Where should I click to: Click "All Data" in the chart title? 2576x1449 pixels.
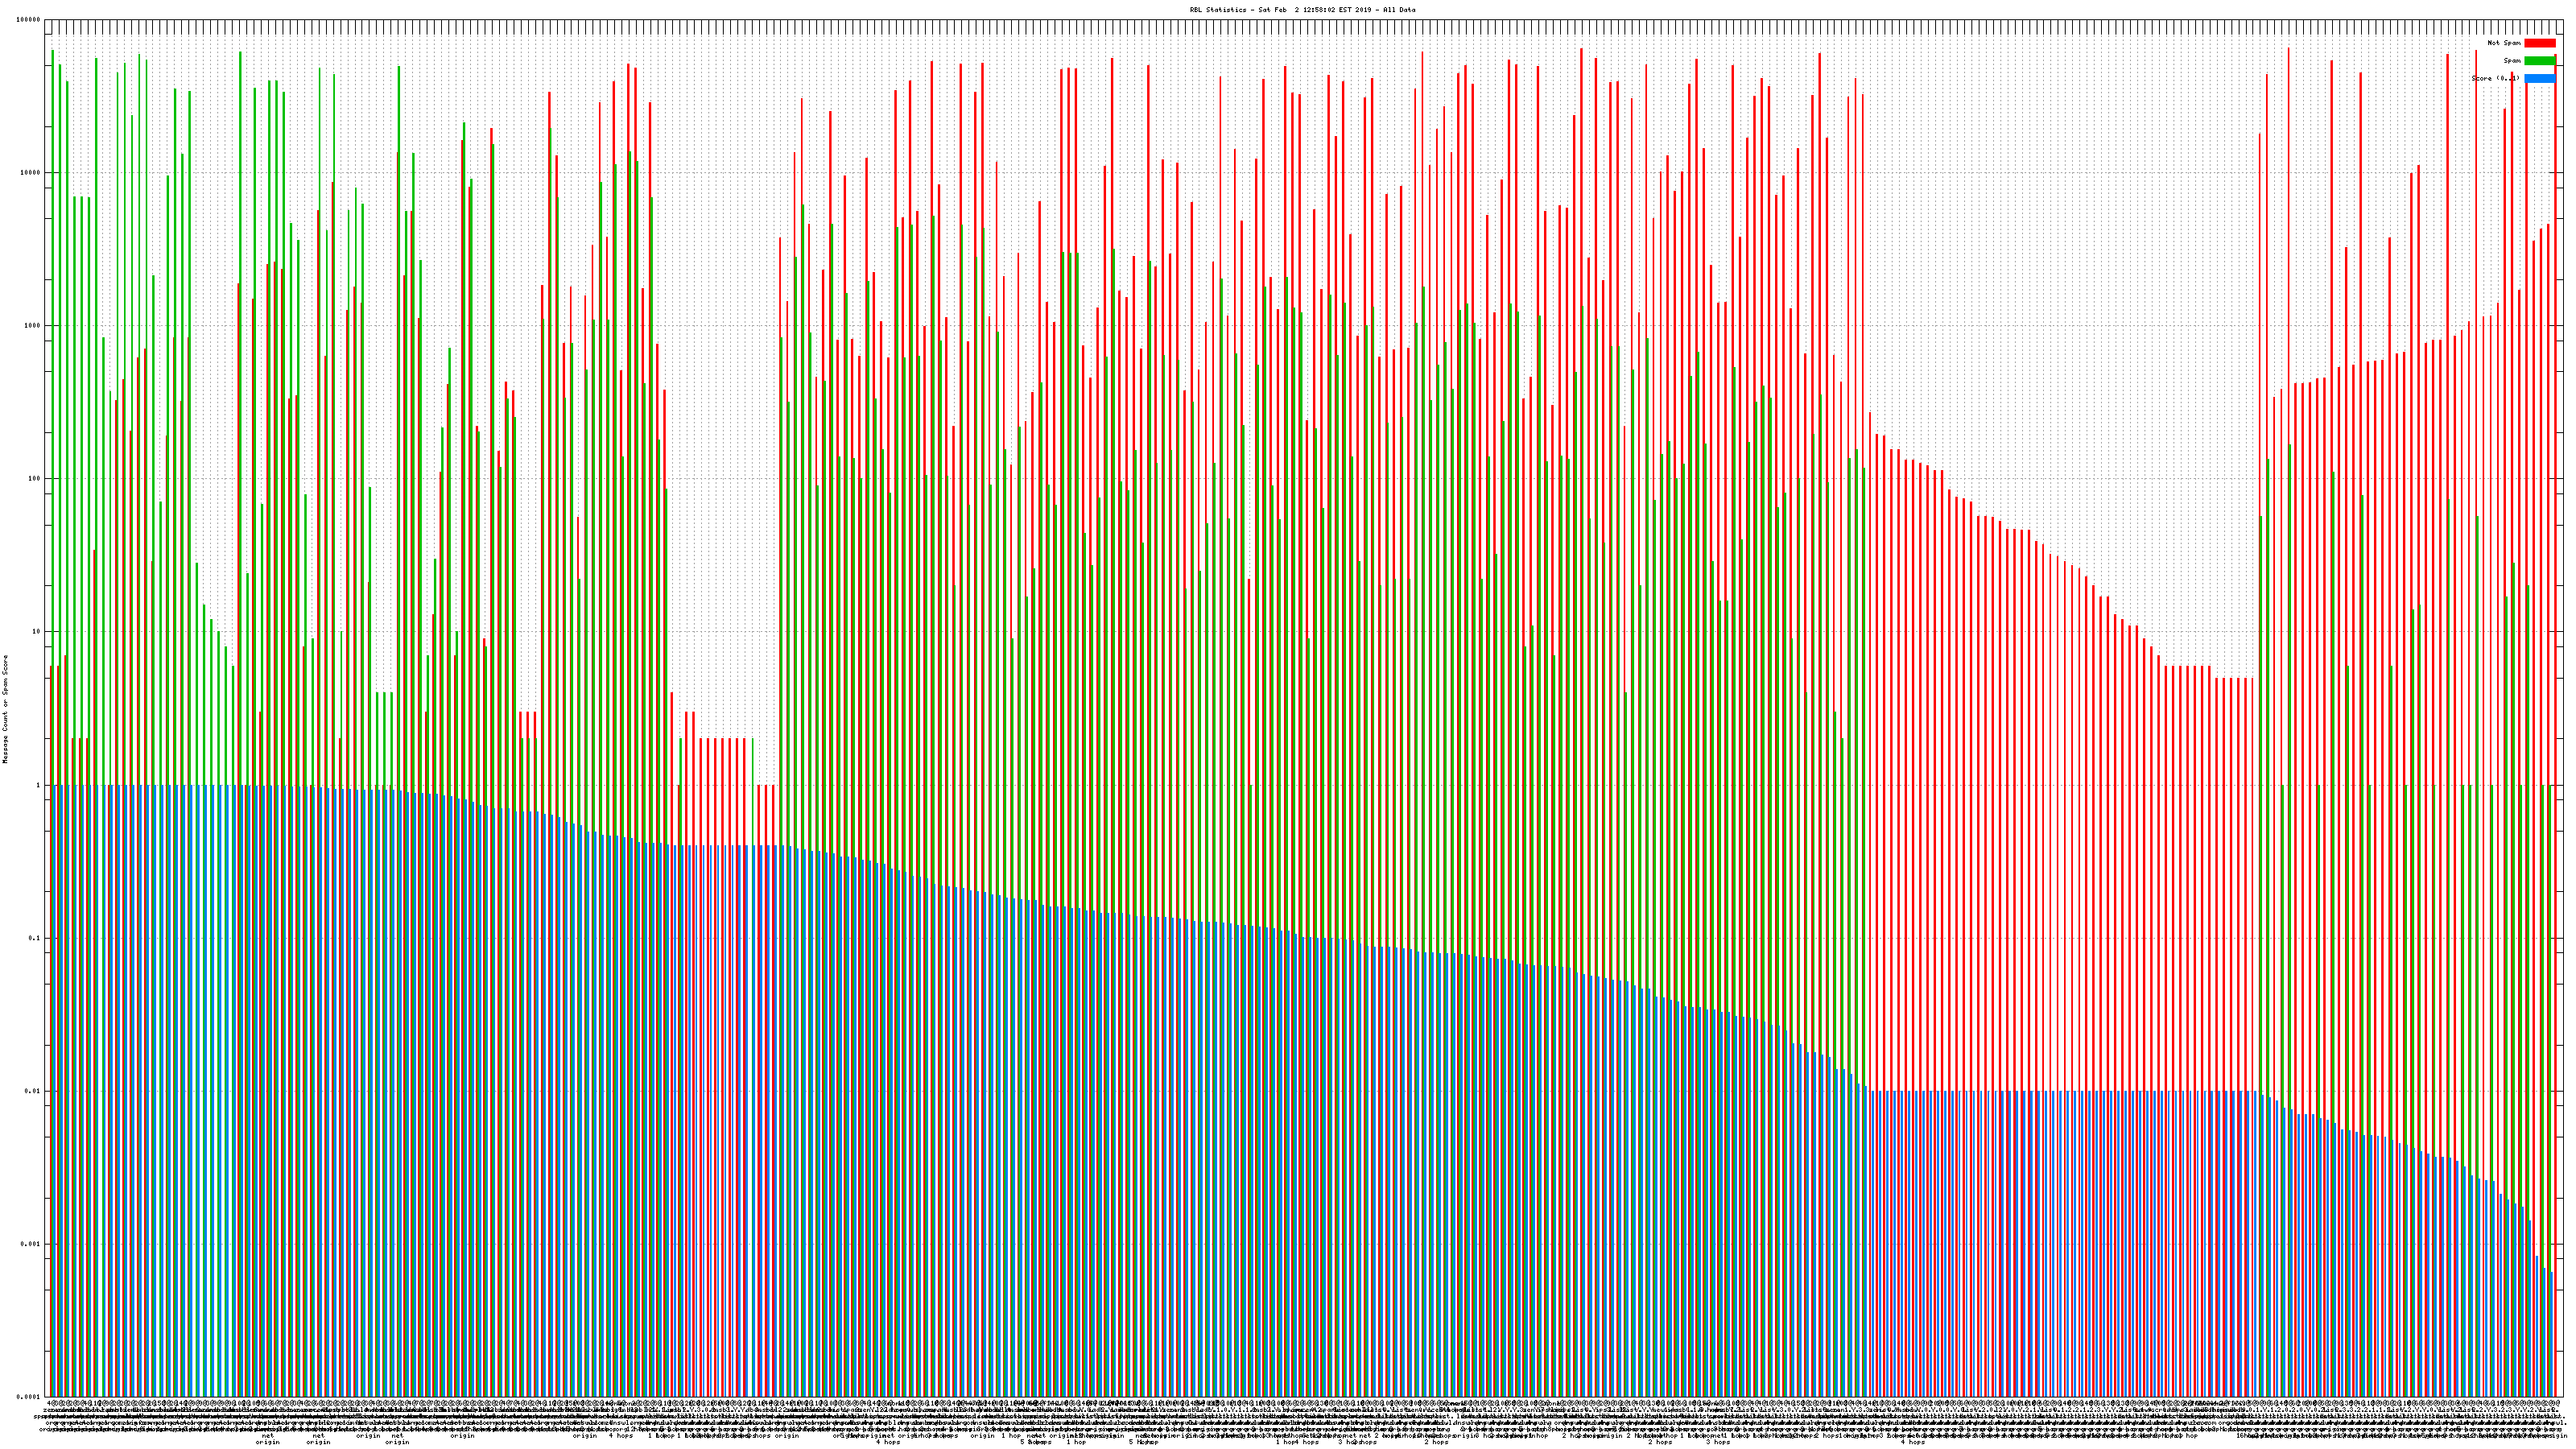(x=1399, y=10)
